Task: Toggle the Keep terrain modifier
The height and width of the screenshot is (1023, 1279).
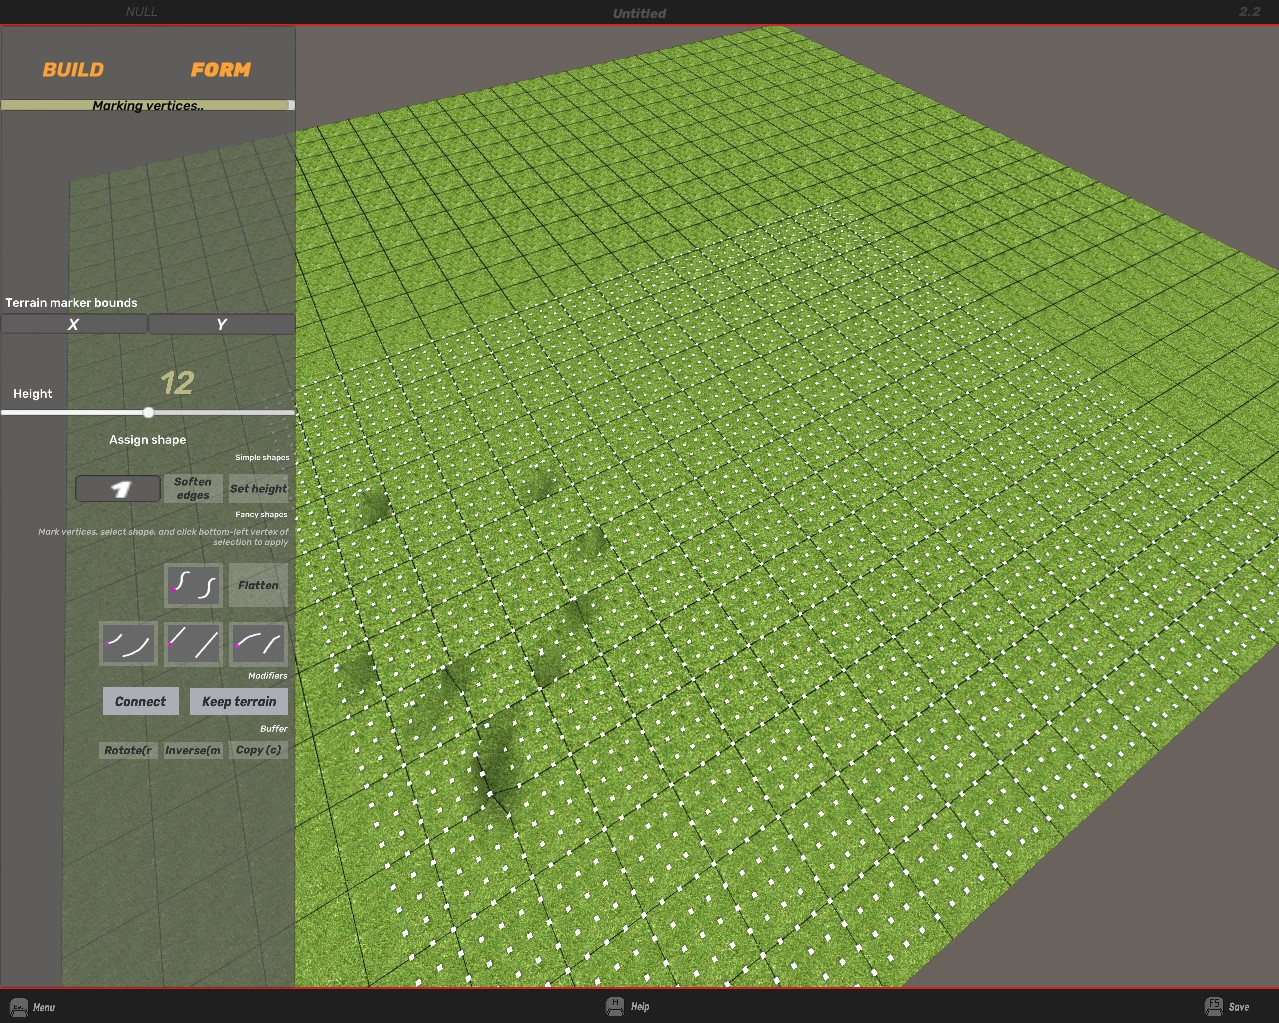Action: (x=239, y=701)
